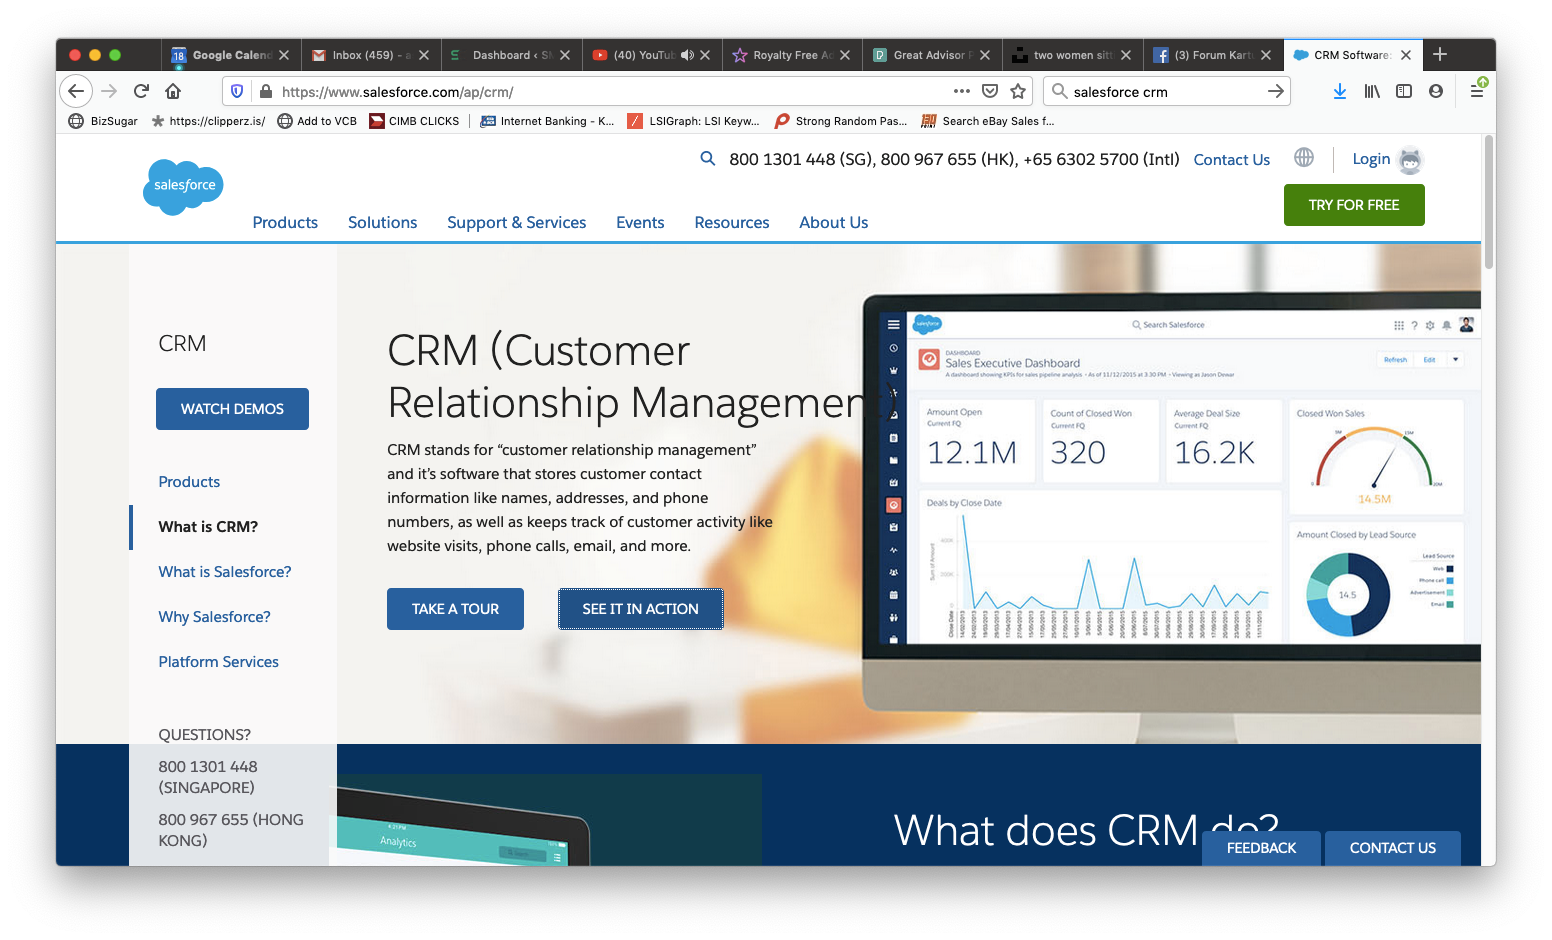Click the CONTACT US button at bottom
This screenshot has width=1552, height=940.
click(1393, 848)
